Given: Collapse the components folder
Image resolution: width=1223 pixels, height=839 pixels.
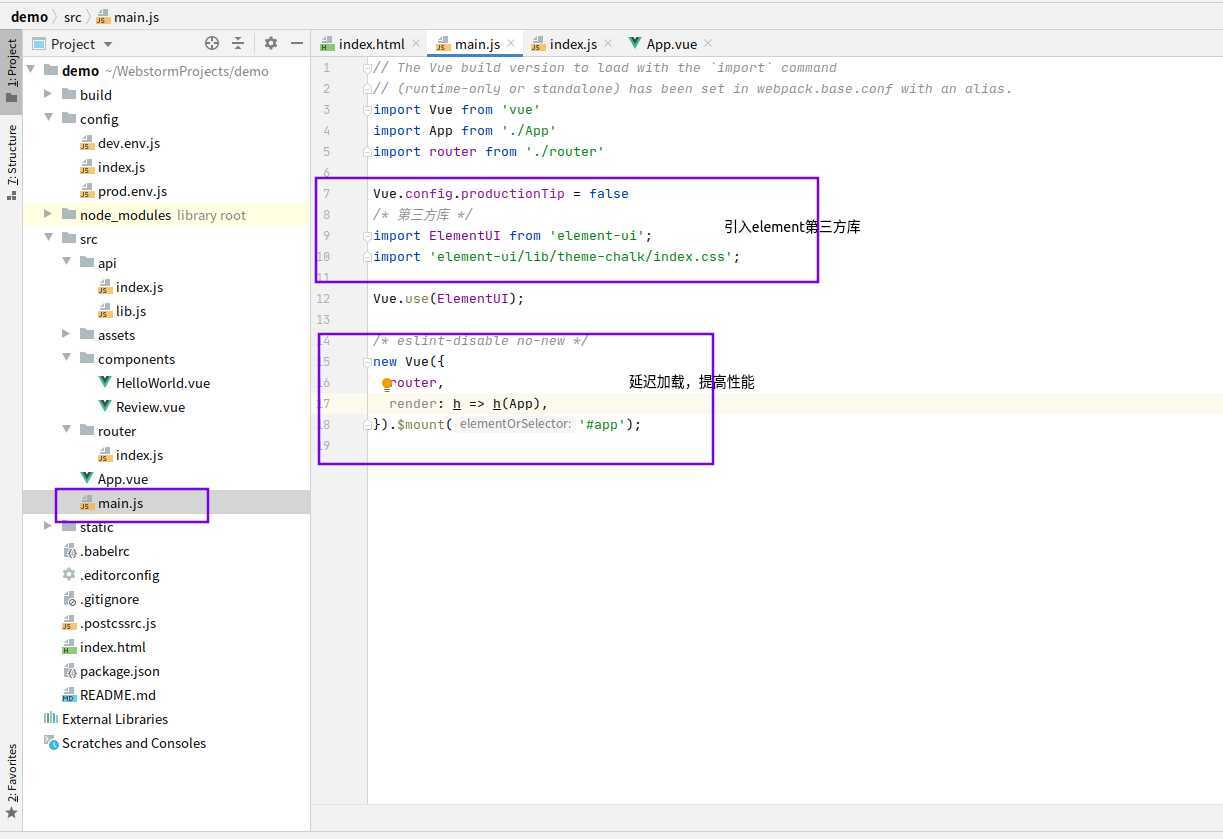Looking at the screenshot, I should coord(66,359).
